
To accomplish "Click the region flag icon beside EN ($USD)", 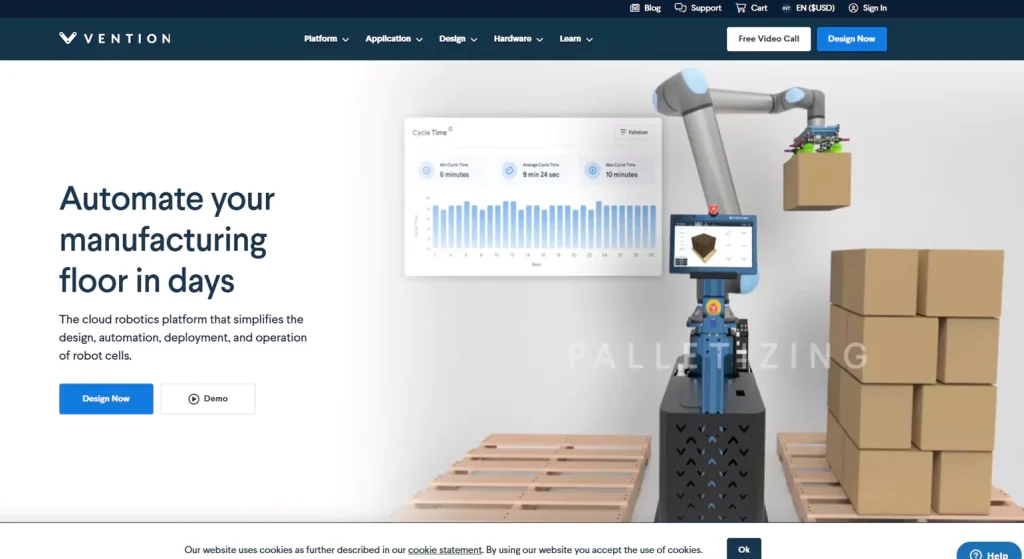I will click(786, 8).
